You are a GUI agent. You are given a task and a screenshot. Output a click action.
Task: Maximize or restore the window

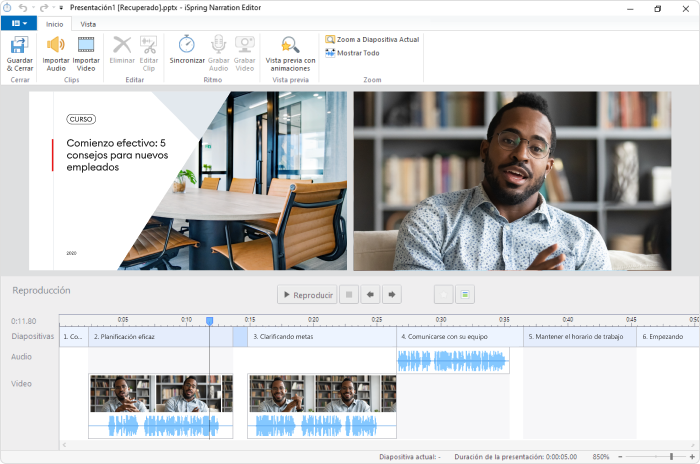pos(658,8)
